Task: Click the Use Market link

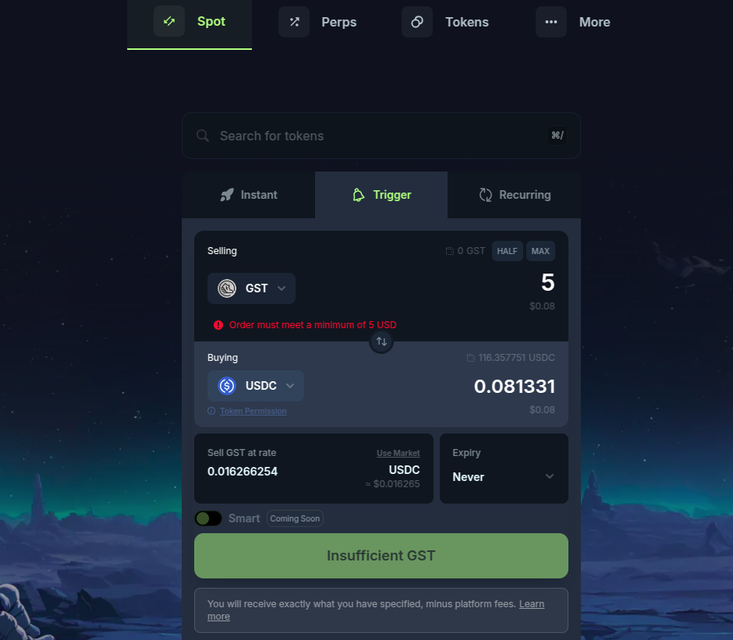Action: (x=398, y=453)
